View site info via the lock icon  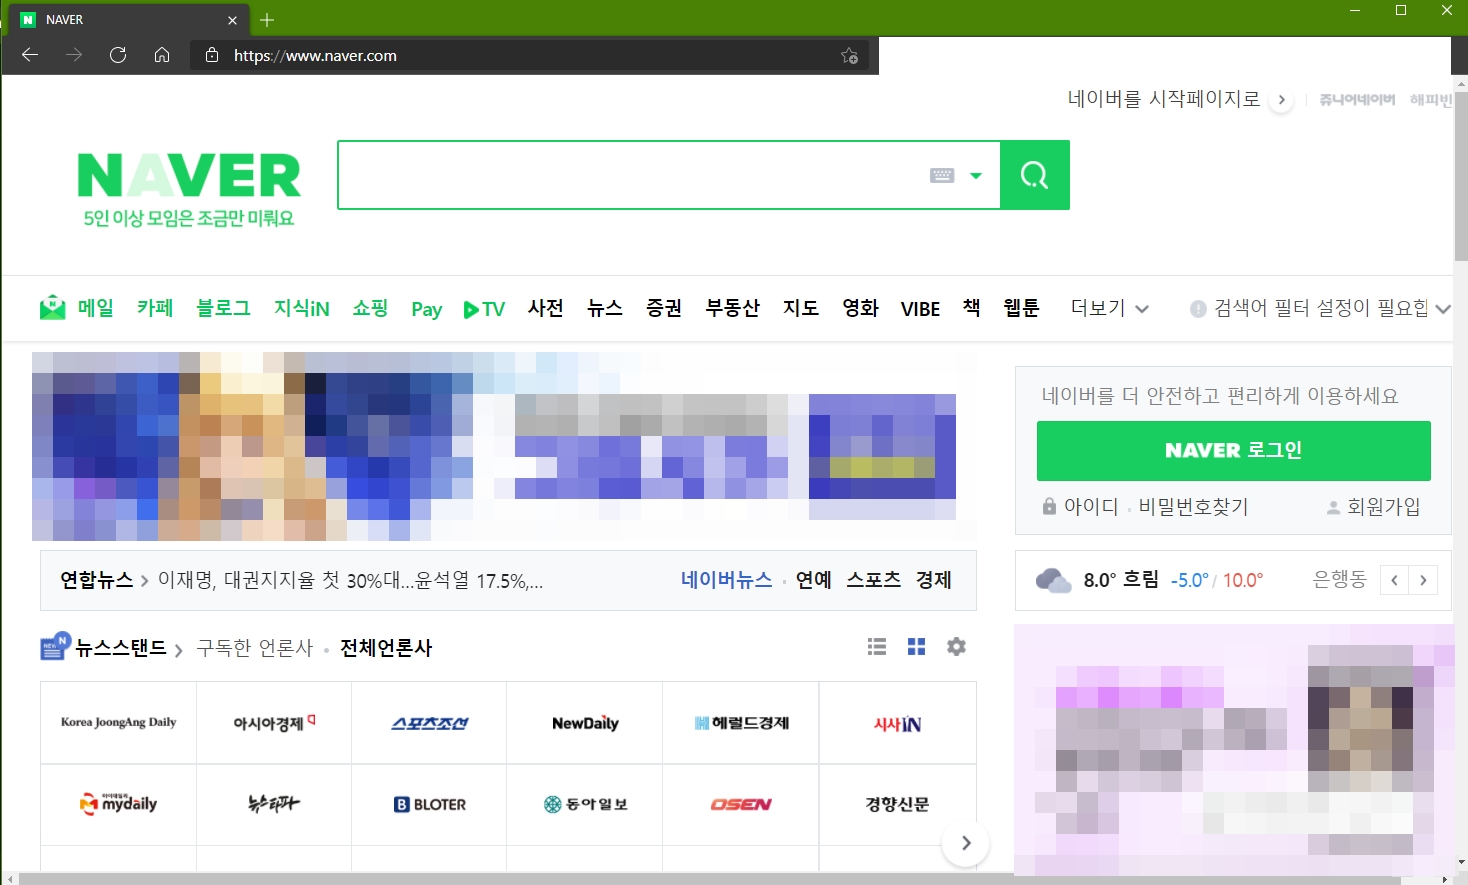[212, 55]
